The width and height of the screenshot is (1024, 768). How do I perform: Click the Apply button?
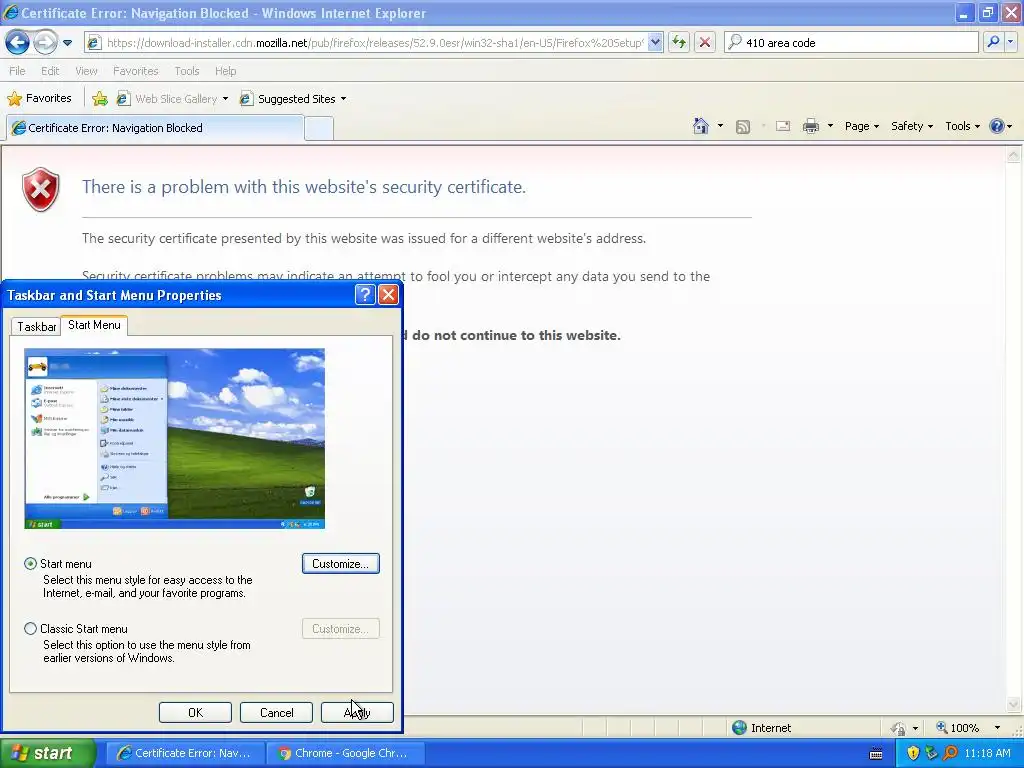(357, 712)
